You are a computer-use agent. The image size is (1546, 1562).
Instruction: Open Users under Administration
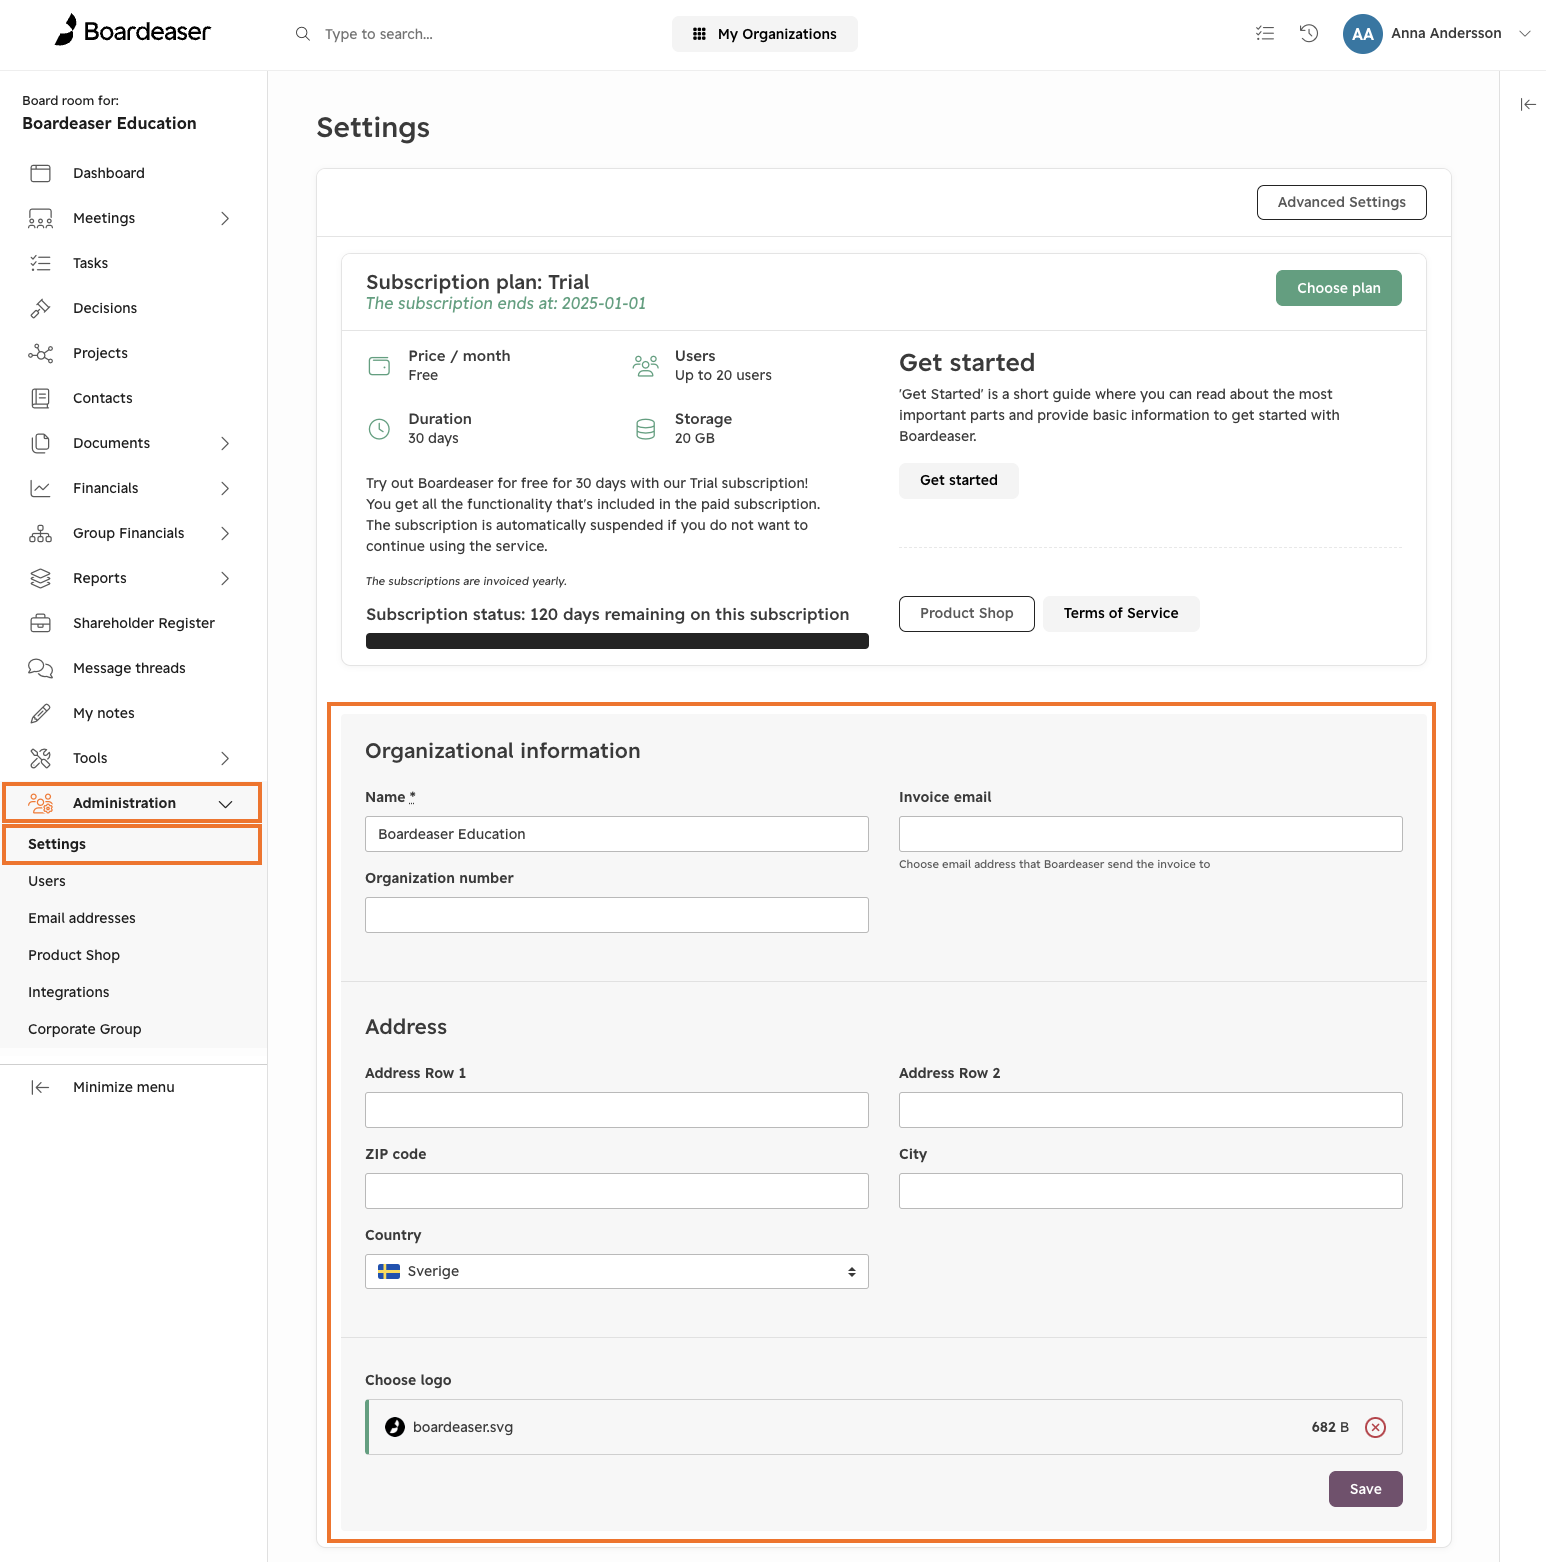[47, 881]
